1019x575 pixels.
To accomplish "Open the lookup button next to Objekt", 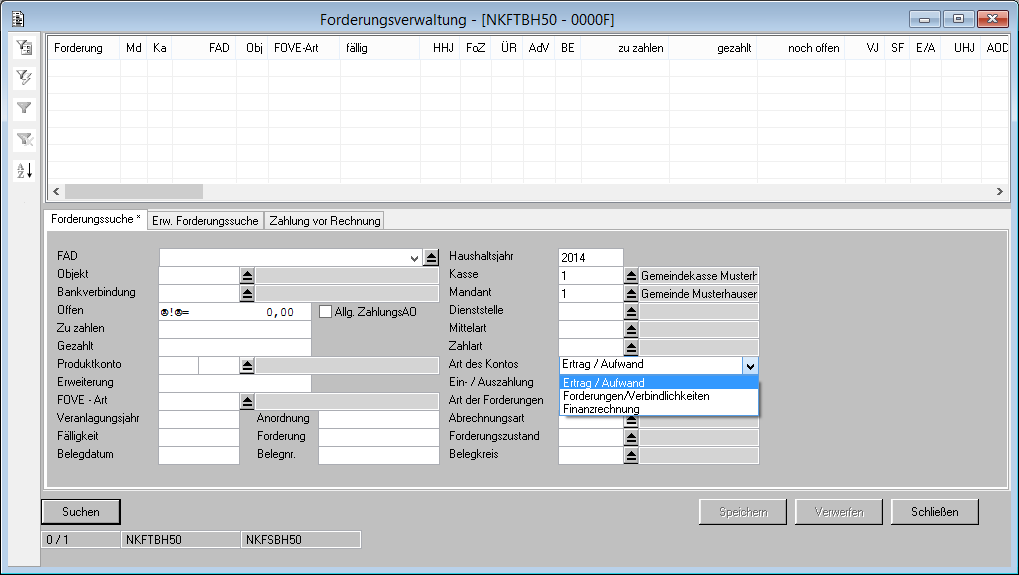I will [248, 275].
